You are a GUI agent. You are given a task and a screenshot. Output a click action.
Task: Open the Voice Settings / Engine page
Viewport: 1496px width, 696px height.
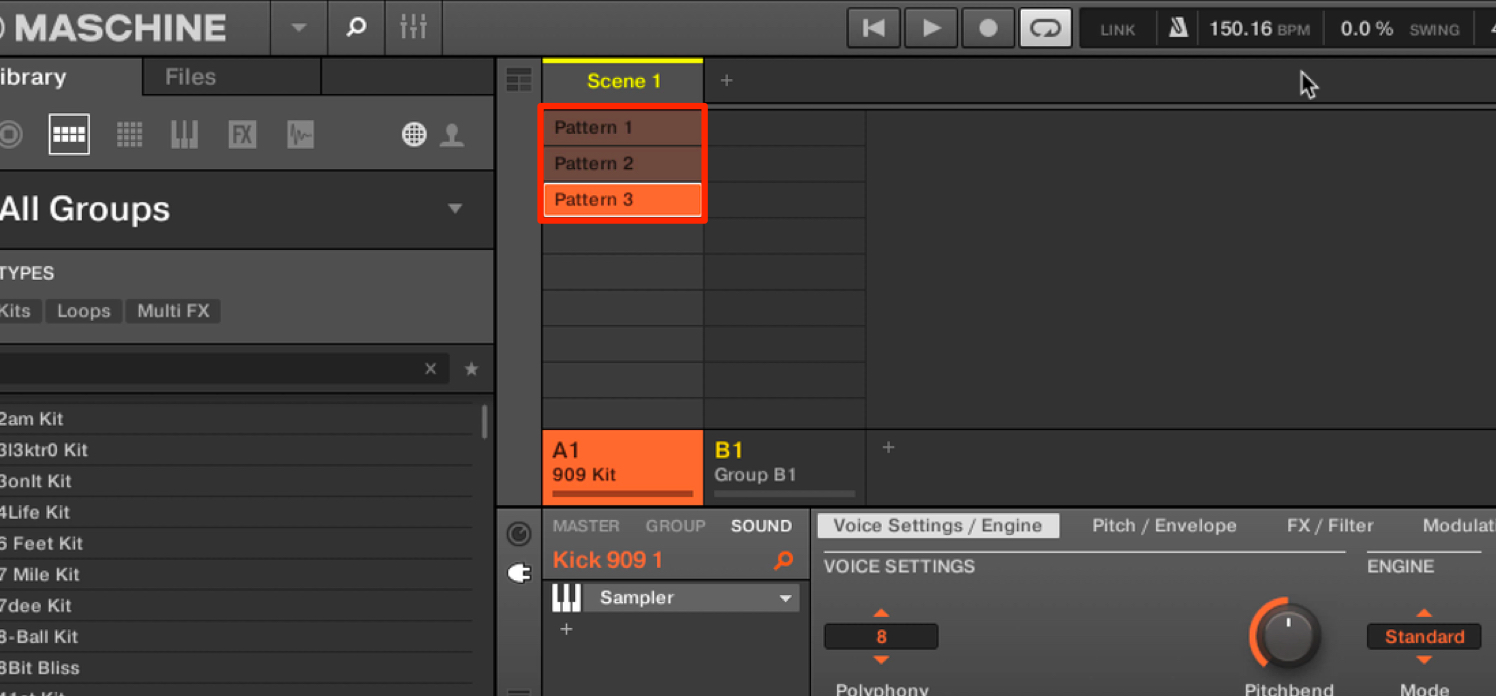(x=938, y=526)
